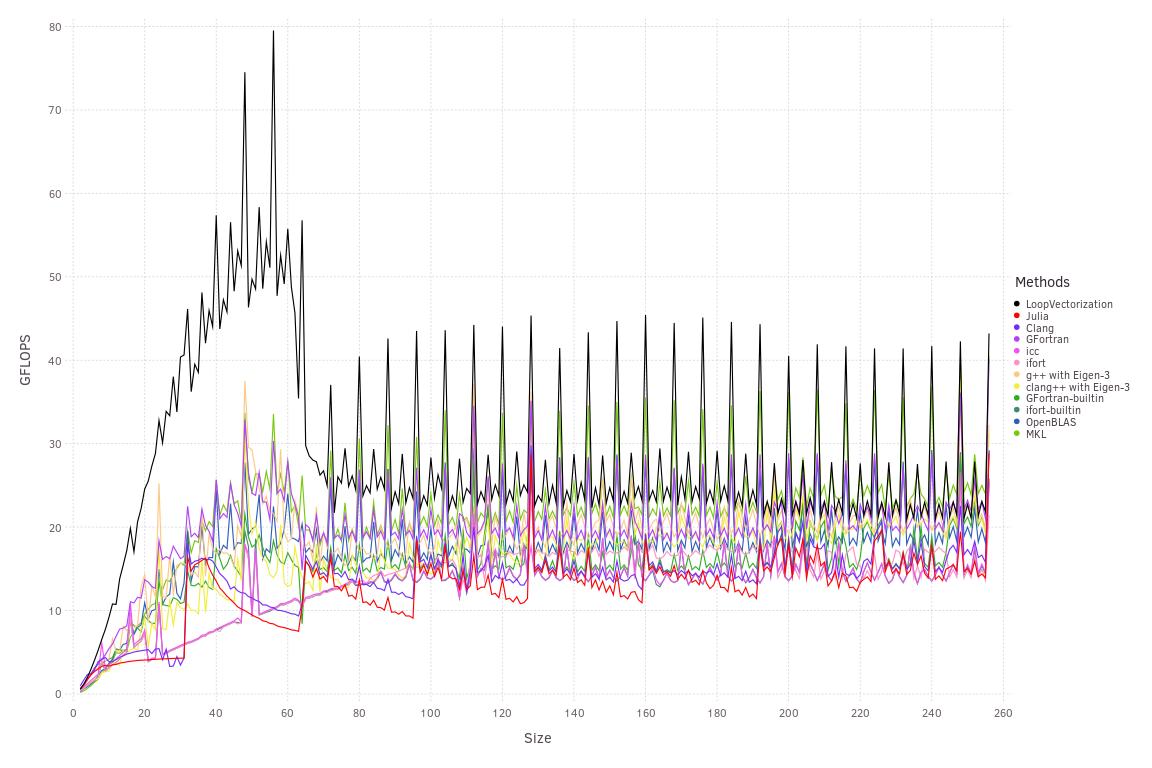The height and width of the screenshot is (768, 1152).
Task: Click the yellow clang++ with Eigen-3 dot
Action: [1016, 387]
